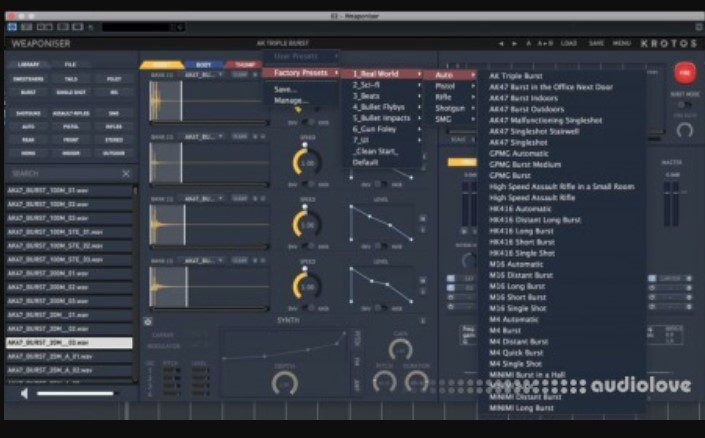Toggle the Burst Mode switch
This screenshot has height=438, width=705.
[684, 105]
